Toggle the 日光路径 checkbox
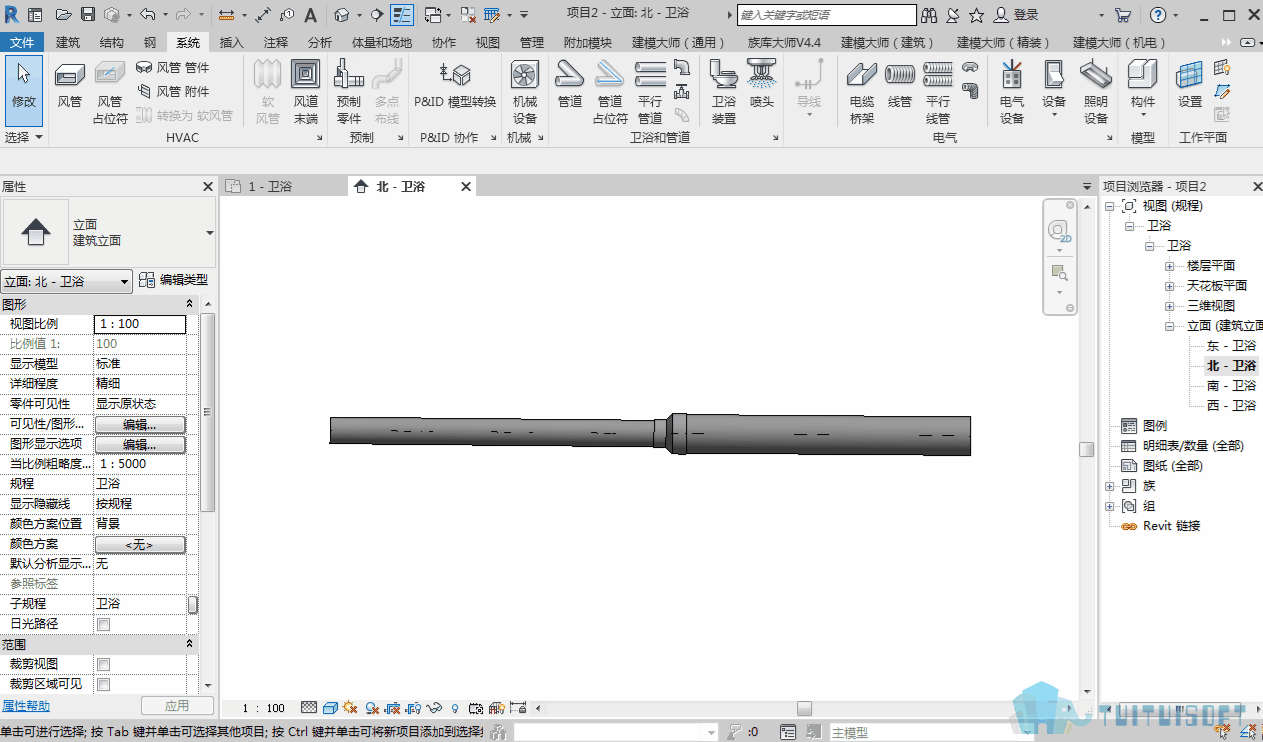This screenshot has height=742, width=1263. [x=103, y=624]
